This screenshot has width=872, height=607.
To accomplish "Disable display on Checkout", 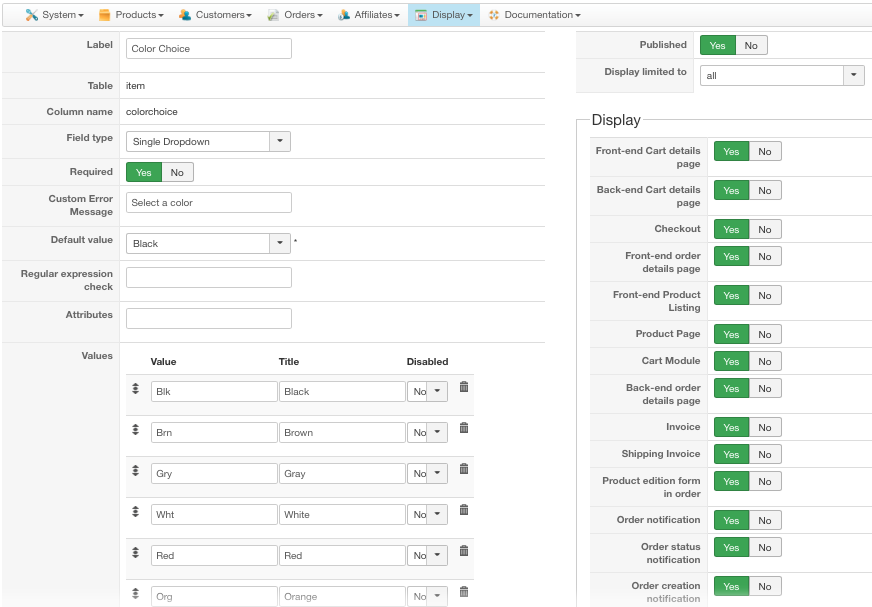I will (x=765, y=229).
